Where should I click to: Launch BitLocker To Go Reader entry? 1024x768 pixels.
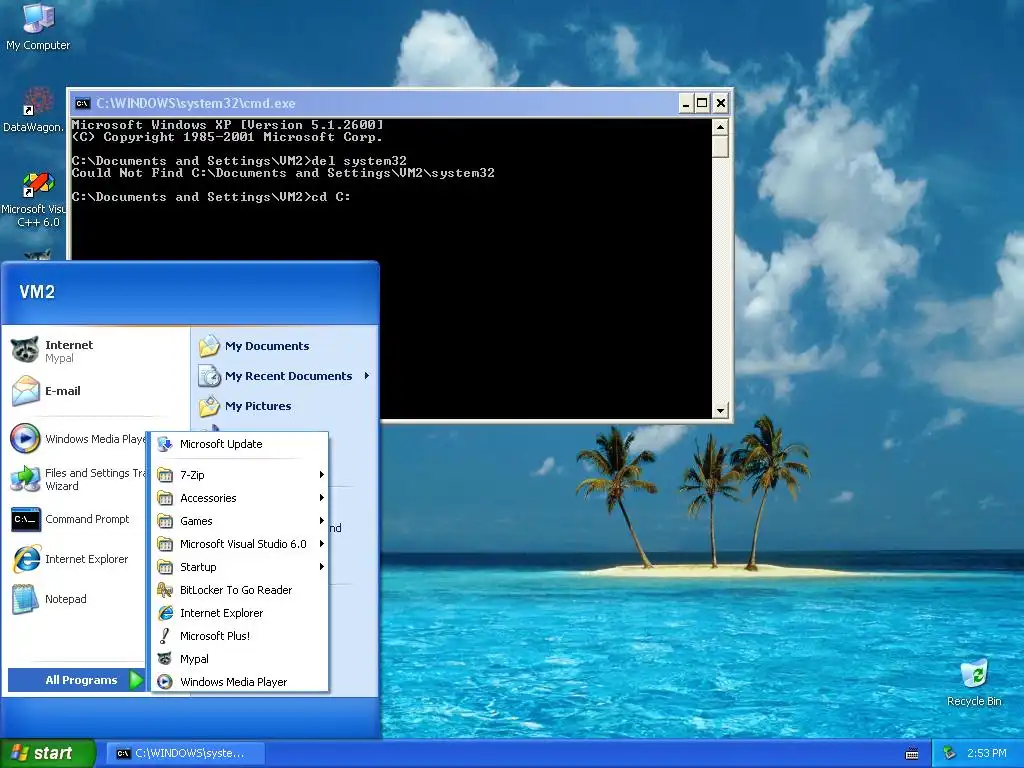coord(240,590)
